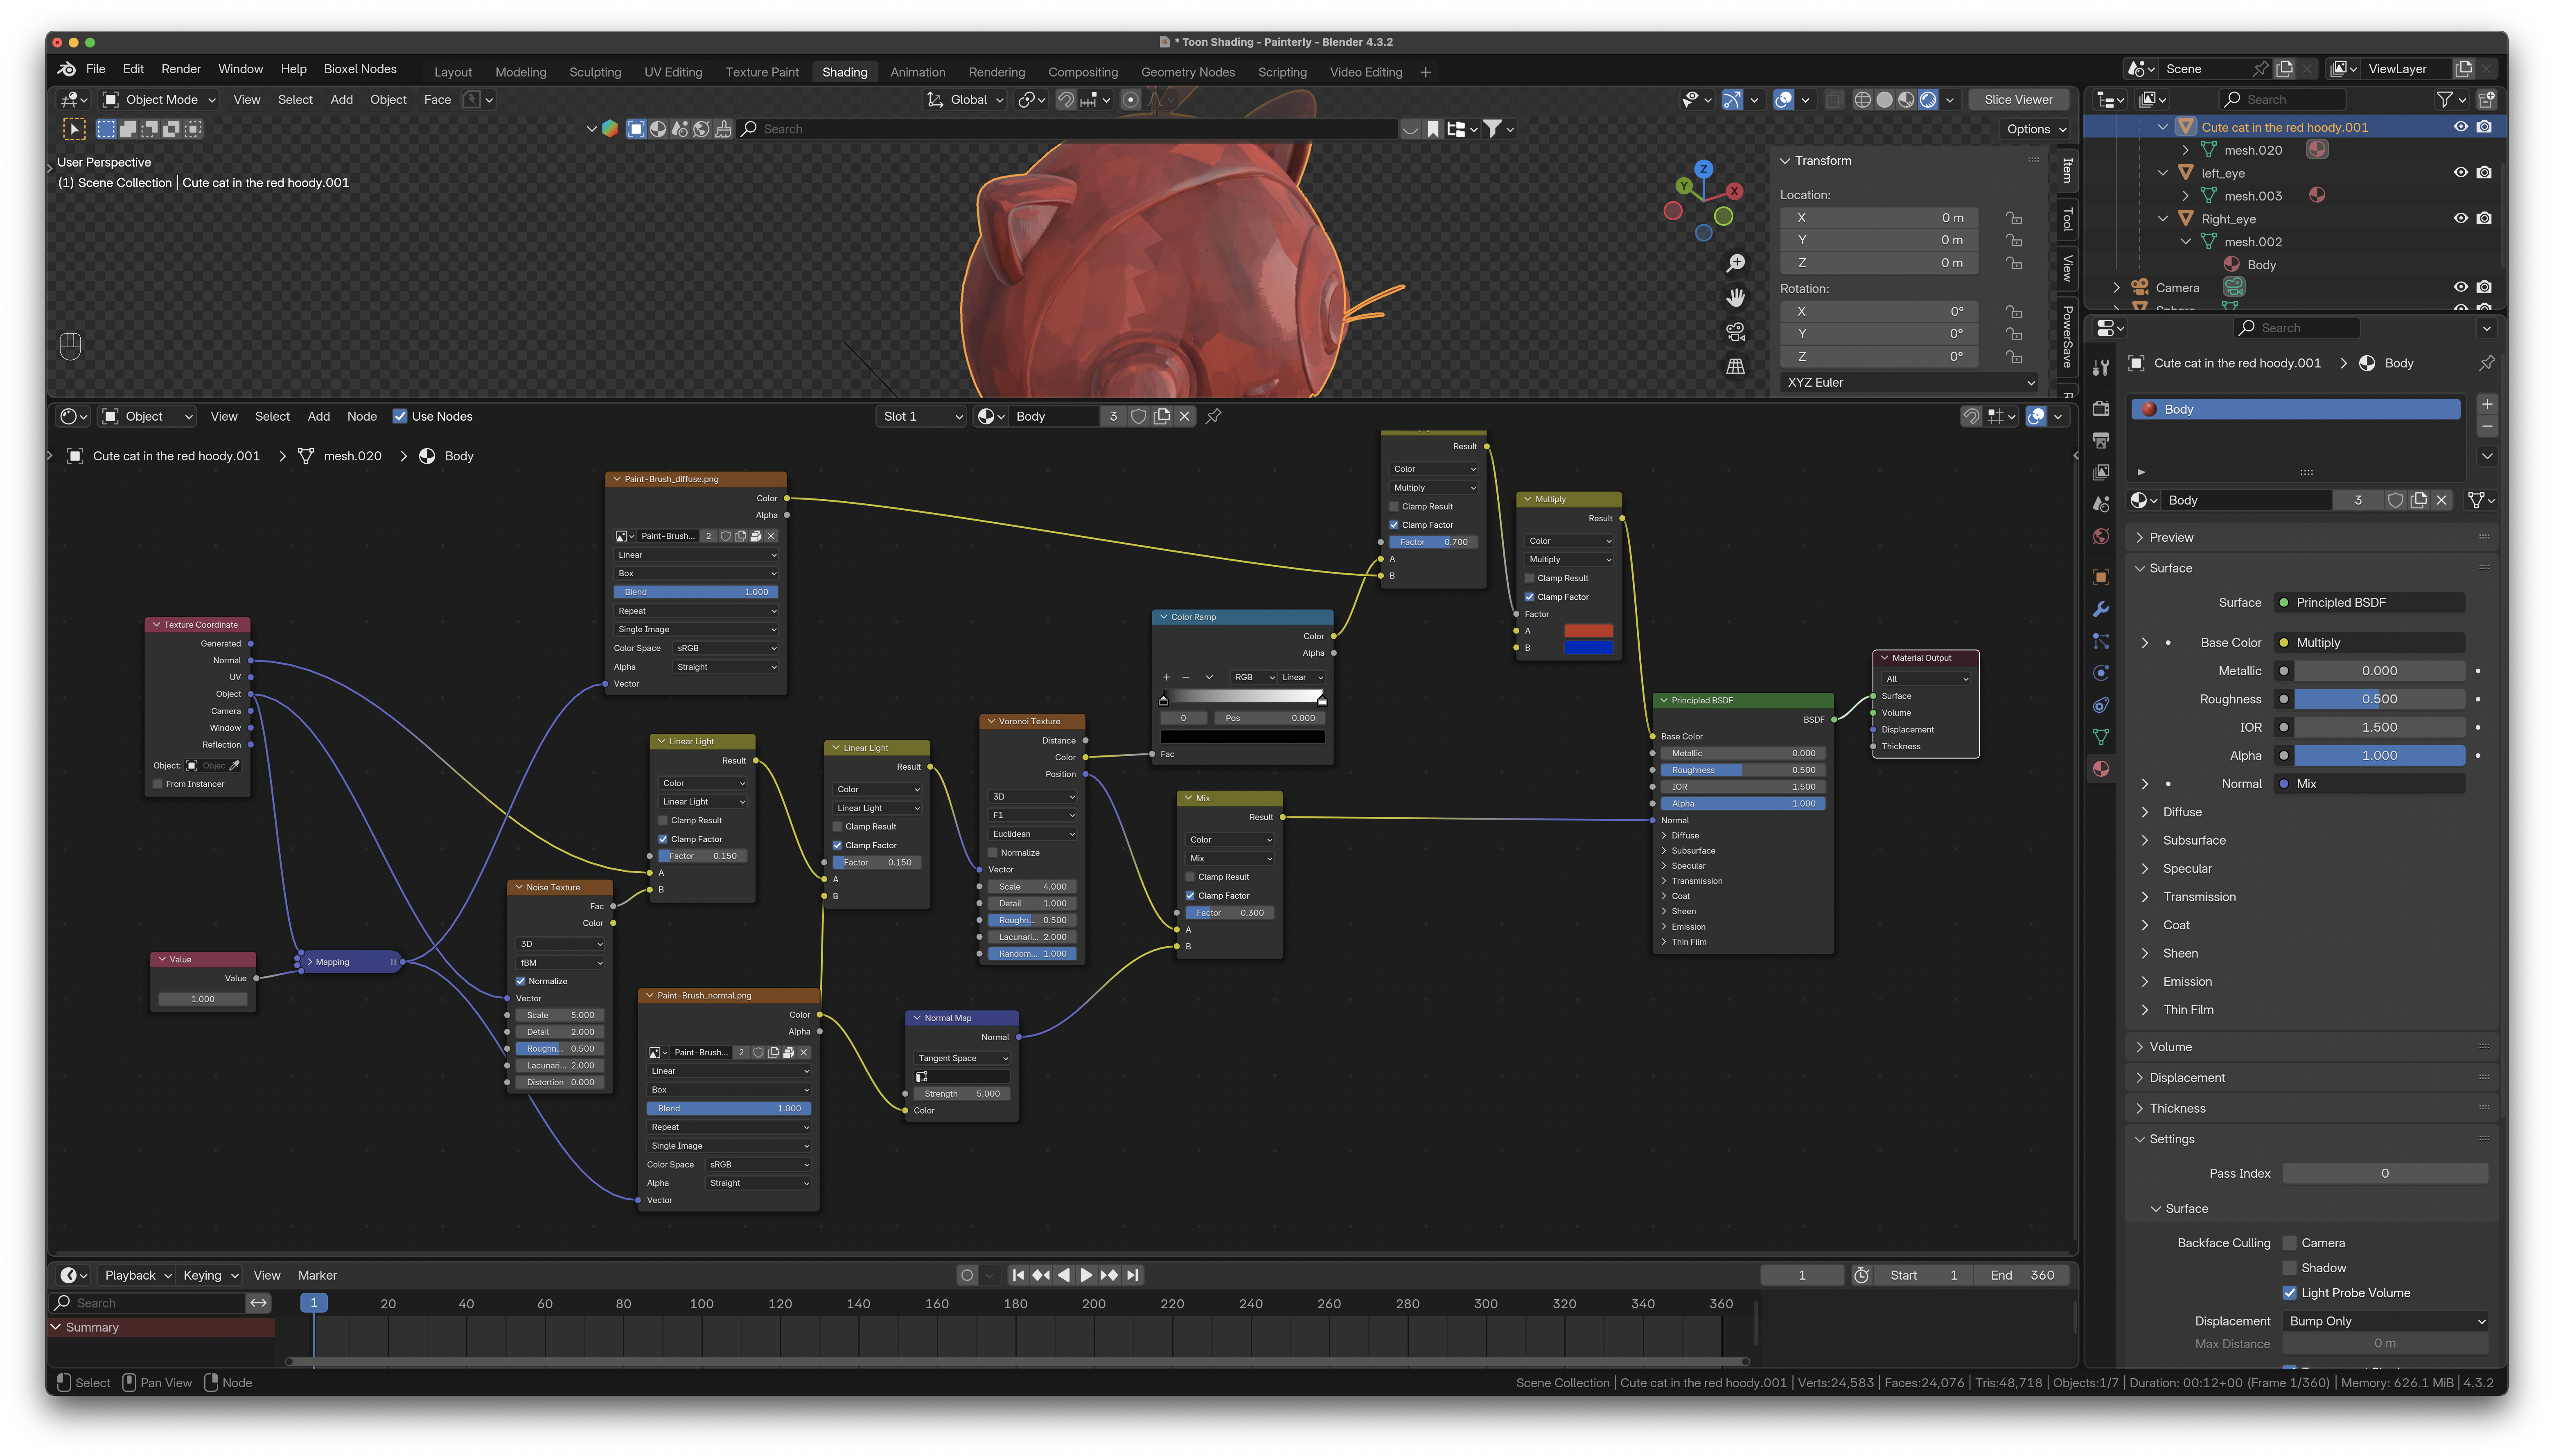Image resolution: width=2554 pixels, height=1456 pixels.
Task: Pin the Body node tree
Action: click(1214, 416)
